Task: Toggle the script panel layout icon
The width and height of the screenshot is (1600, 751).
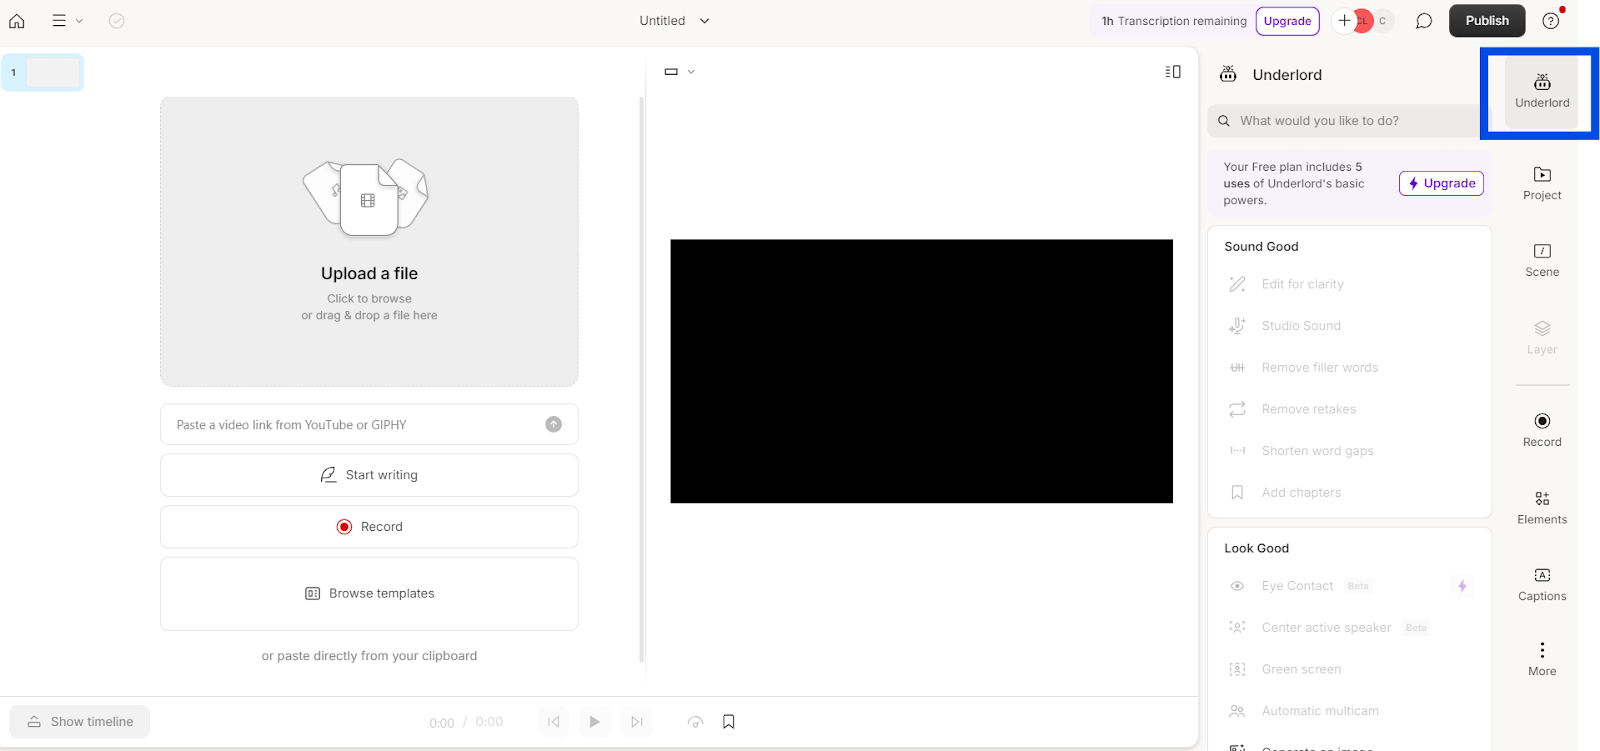Action: pyautogui.click(x=1173, y=72)
